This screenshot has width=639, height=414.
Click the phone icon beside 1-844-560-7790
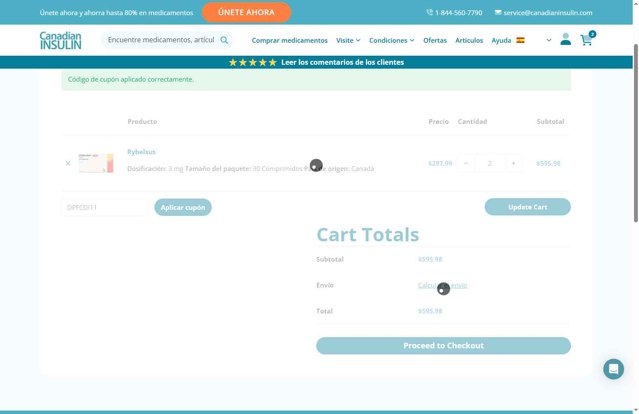point(429,13)
